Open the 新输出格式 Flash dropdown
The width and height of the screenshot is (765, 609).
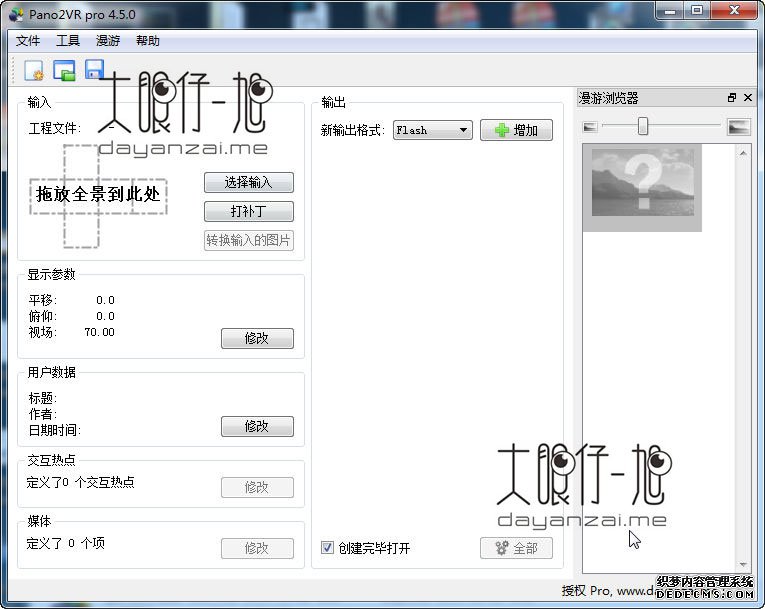(x=433, y=130)
